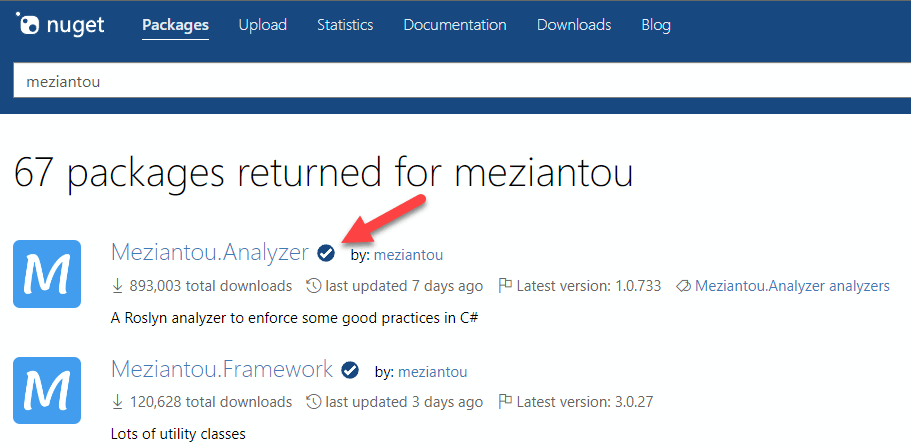Click latest version flag icon for Meziantou.Analyzer
The height and width of the screenshot is (448, 911).
coord(505,286)
